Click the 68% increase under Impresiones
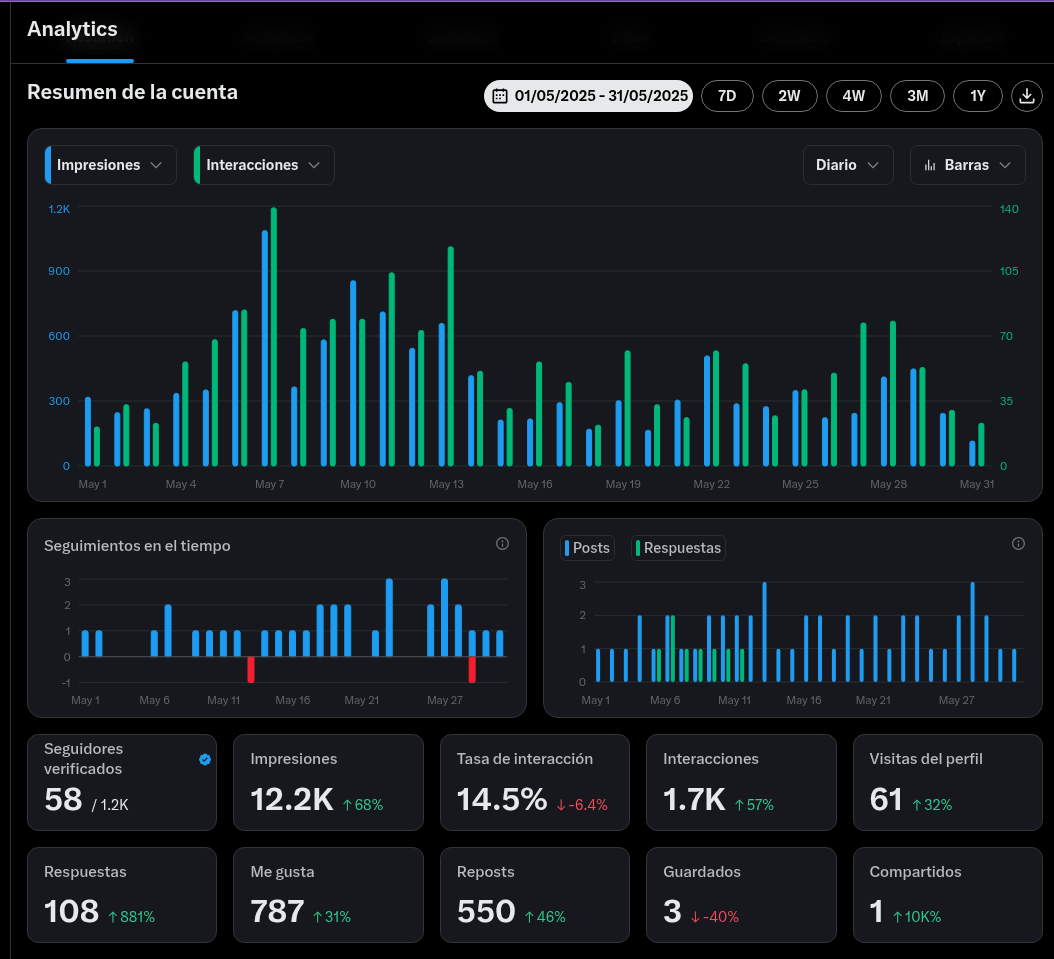The height and width of the screenshot is (959, 1054). pyautogui.click(x=363, y=804)
